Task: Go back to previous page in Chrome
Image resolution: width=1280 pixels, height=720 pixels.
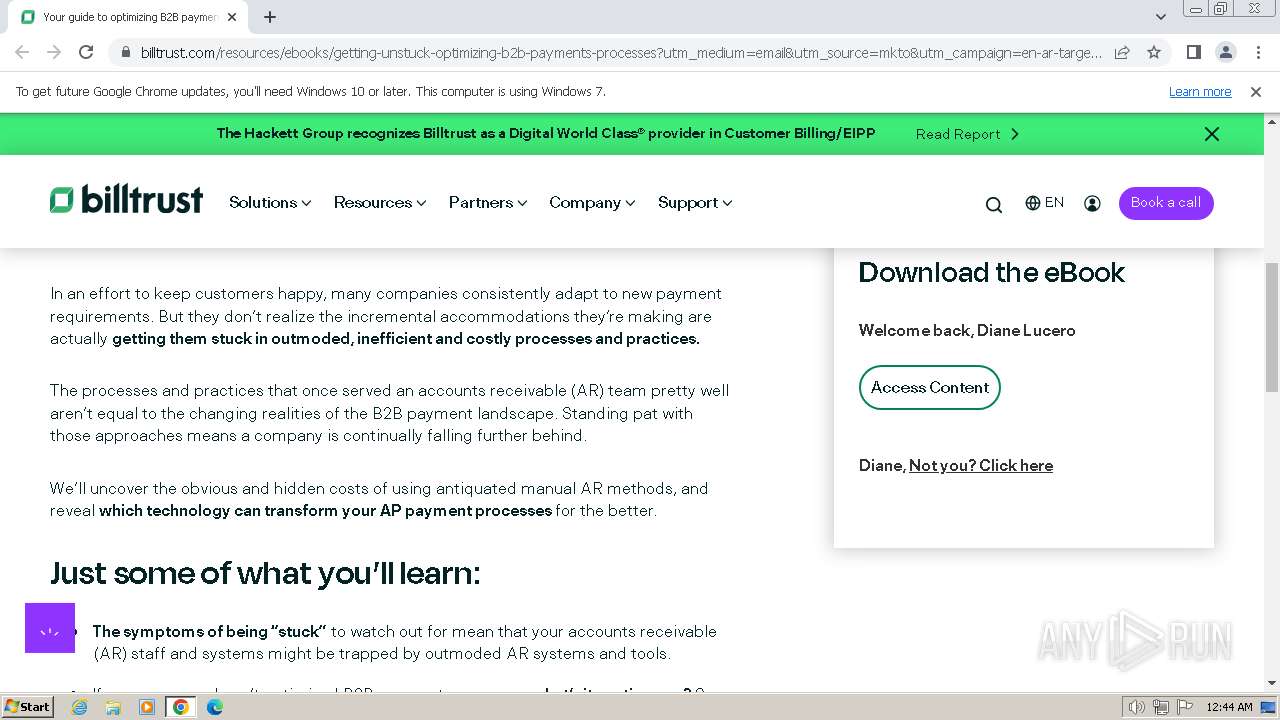Action: [22, 52]
